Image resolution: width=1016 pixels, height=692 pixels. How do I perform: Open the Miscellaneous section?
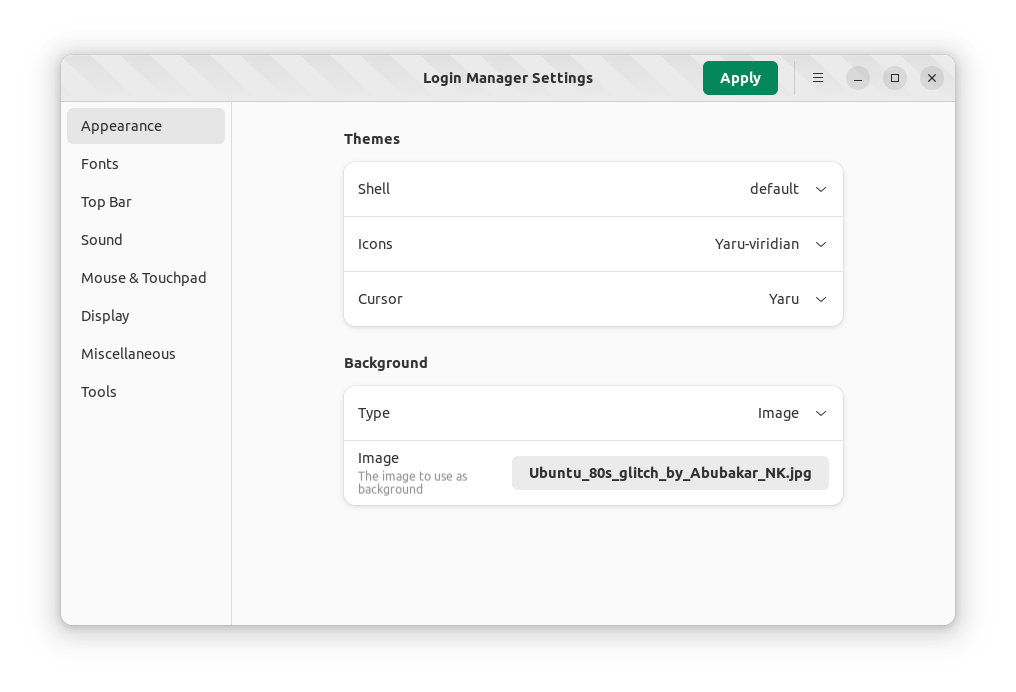tap(128, 354)
